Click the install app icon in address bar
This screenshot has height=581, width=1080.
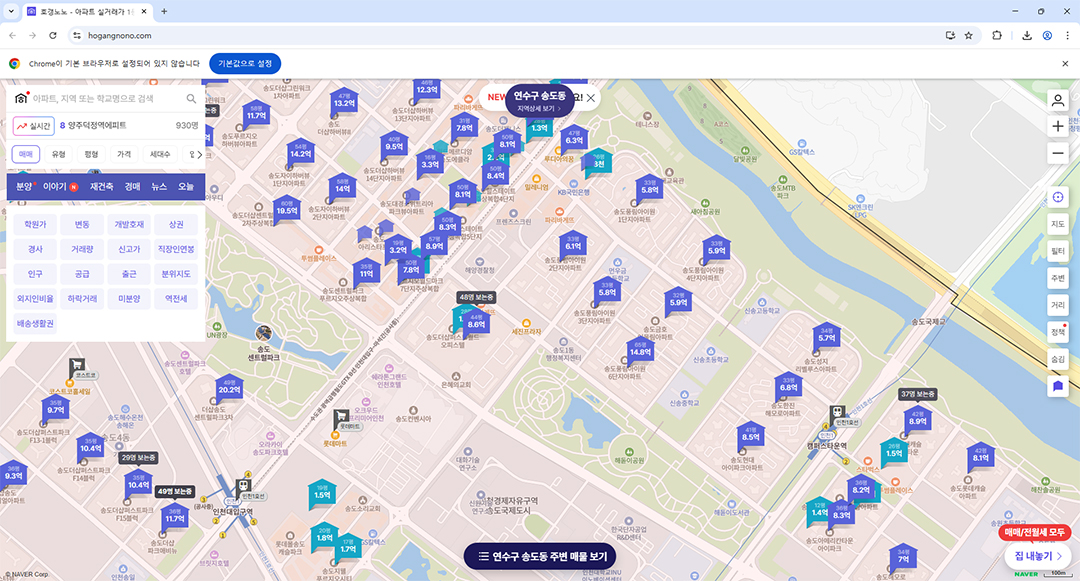tap(951, 35)
